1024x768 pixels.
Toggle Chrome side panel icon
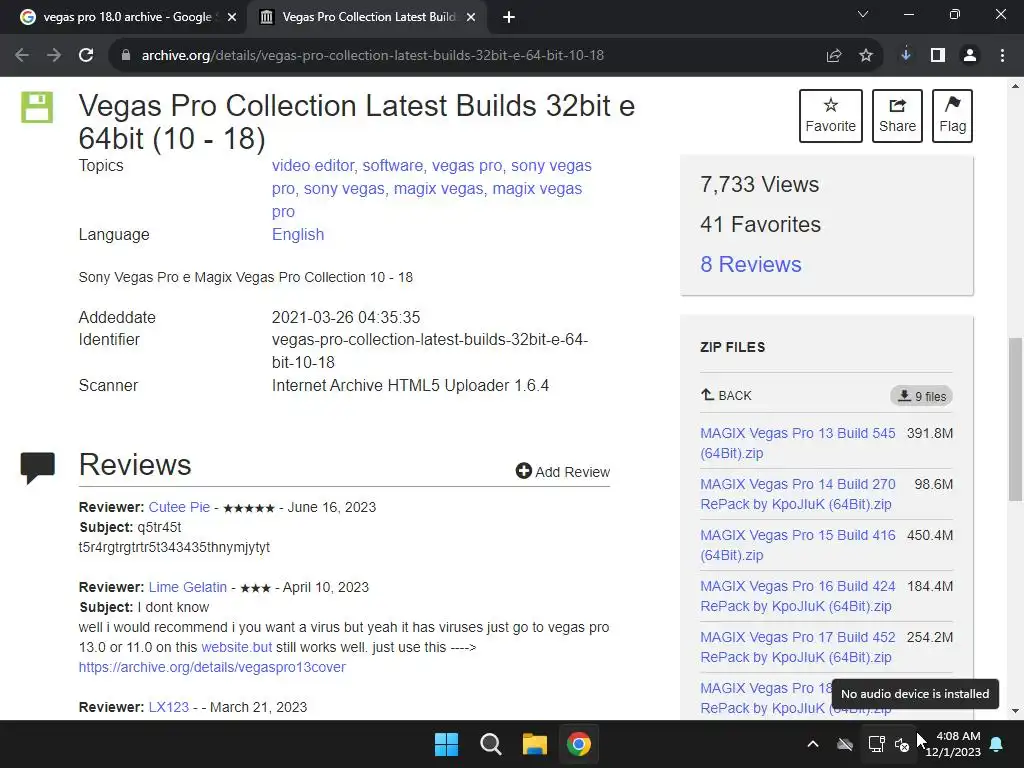(x=938, y=56)
